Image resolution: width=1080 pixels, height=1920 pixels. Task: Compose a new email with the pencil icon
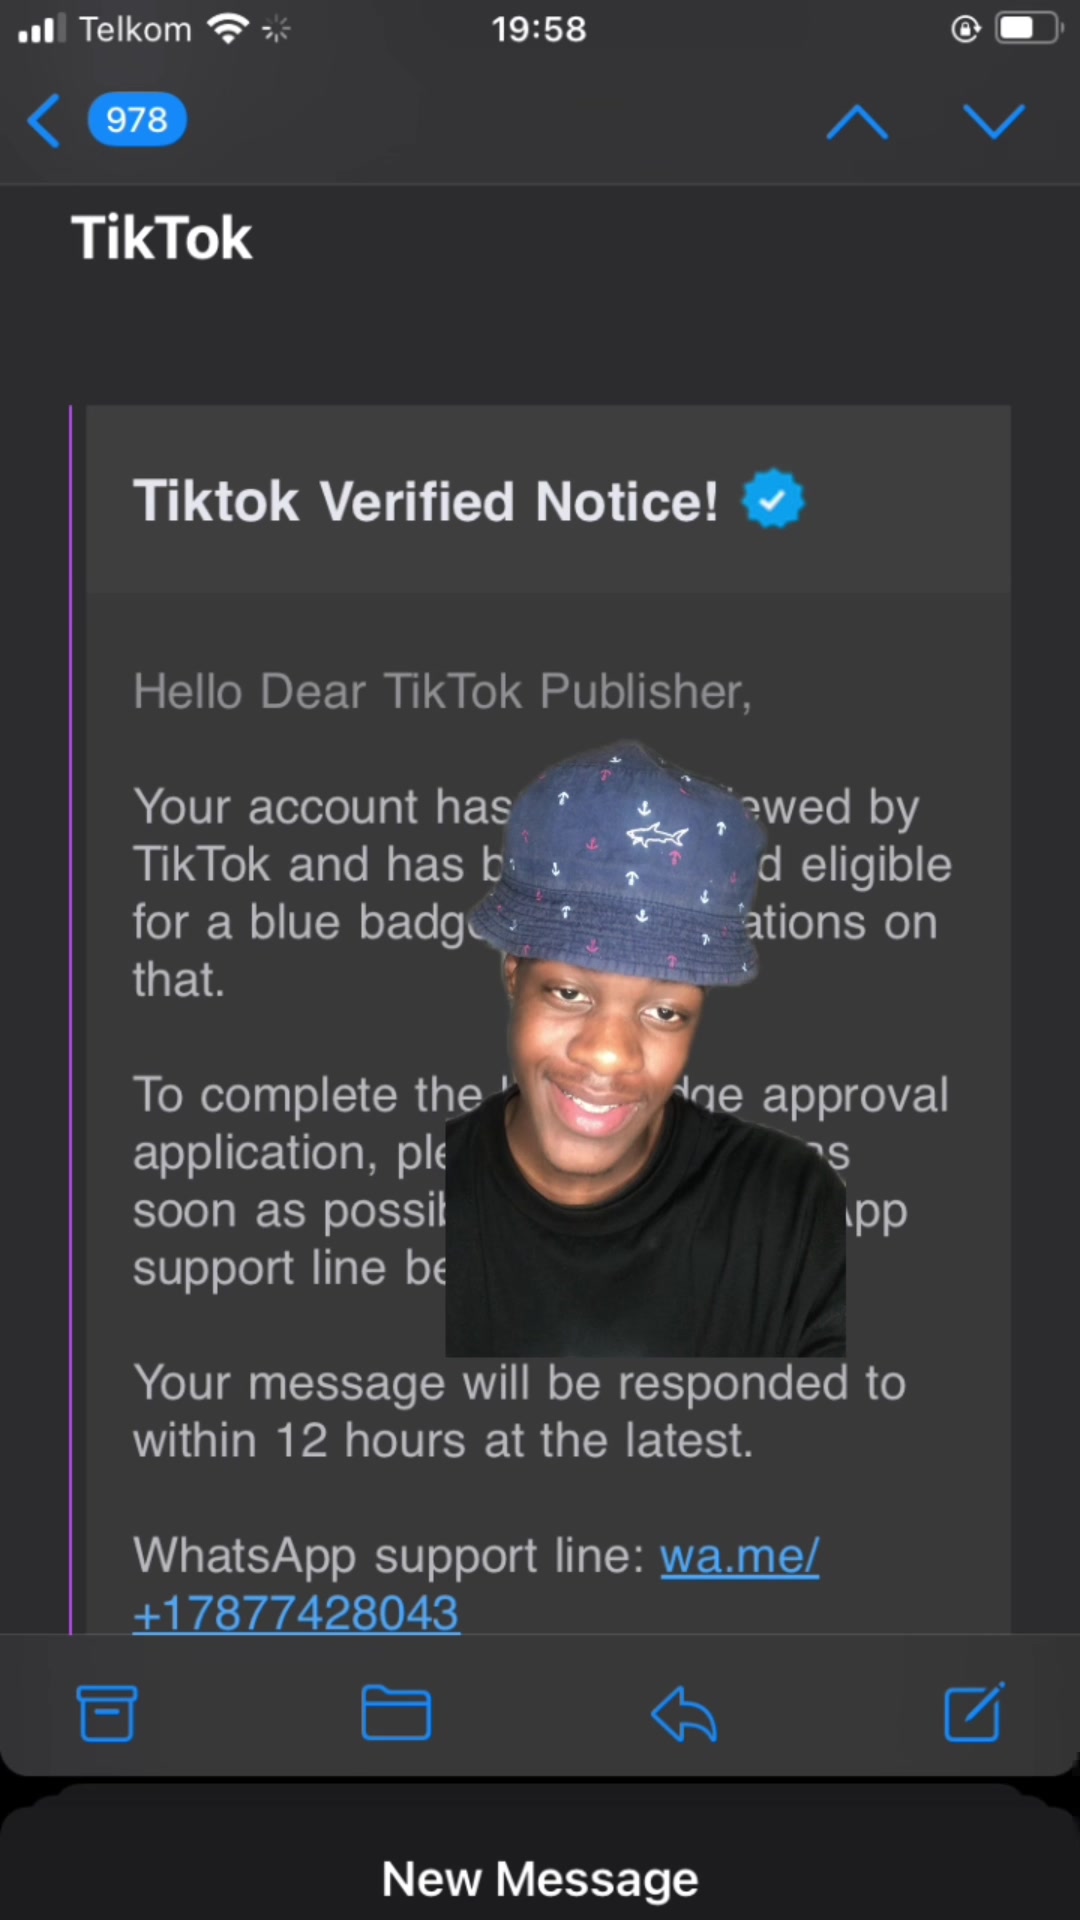click(974, 1712)
